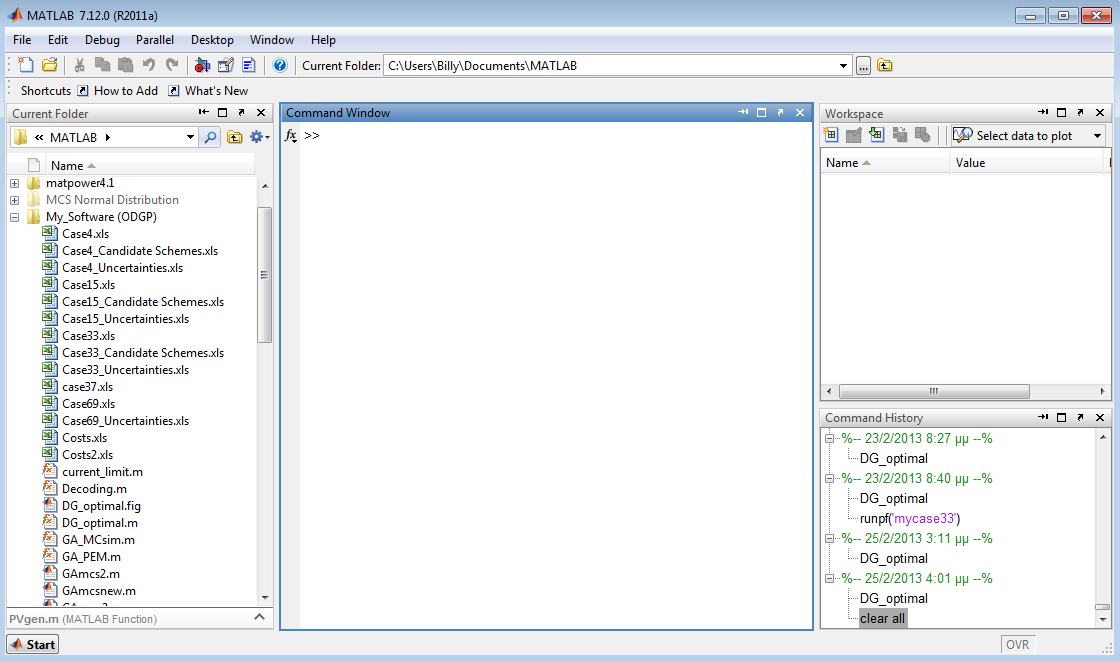Click the Paste toolbar icon
The height and width of the screenshot is (661, 1120).
pyautogui.click(x=125, y=66)
